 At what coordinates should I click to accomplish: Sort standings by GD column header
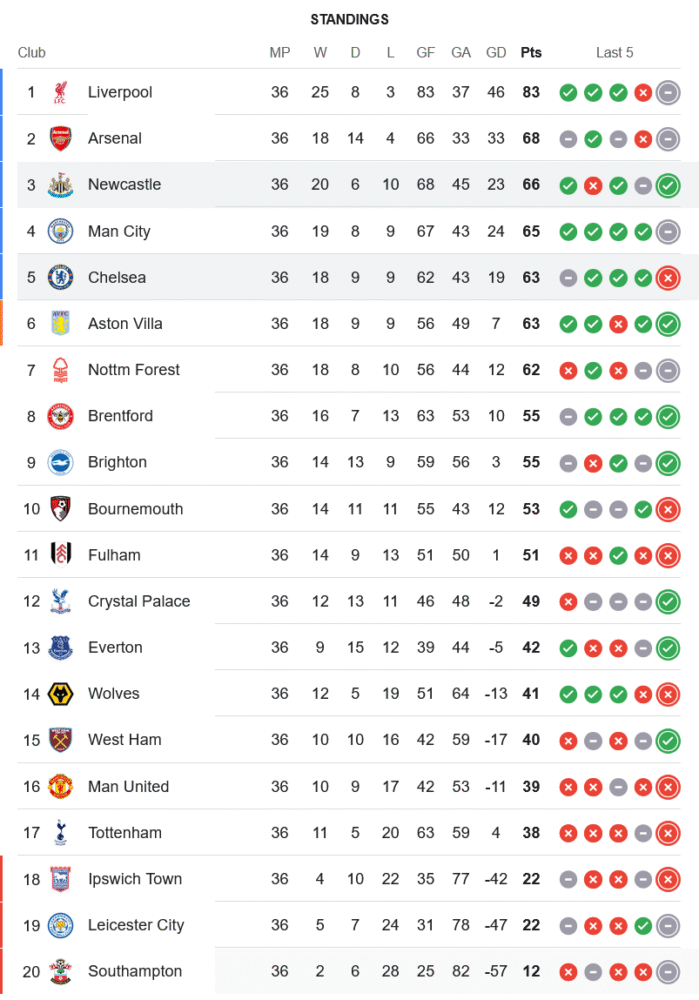496,53
